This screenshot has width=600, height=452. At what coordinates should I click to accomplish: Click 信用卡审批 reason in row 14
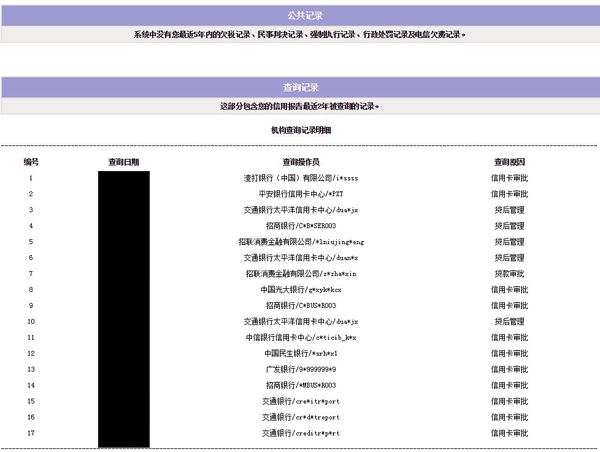click(x=509, y=385)
